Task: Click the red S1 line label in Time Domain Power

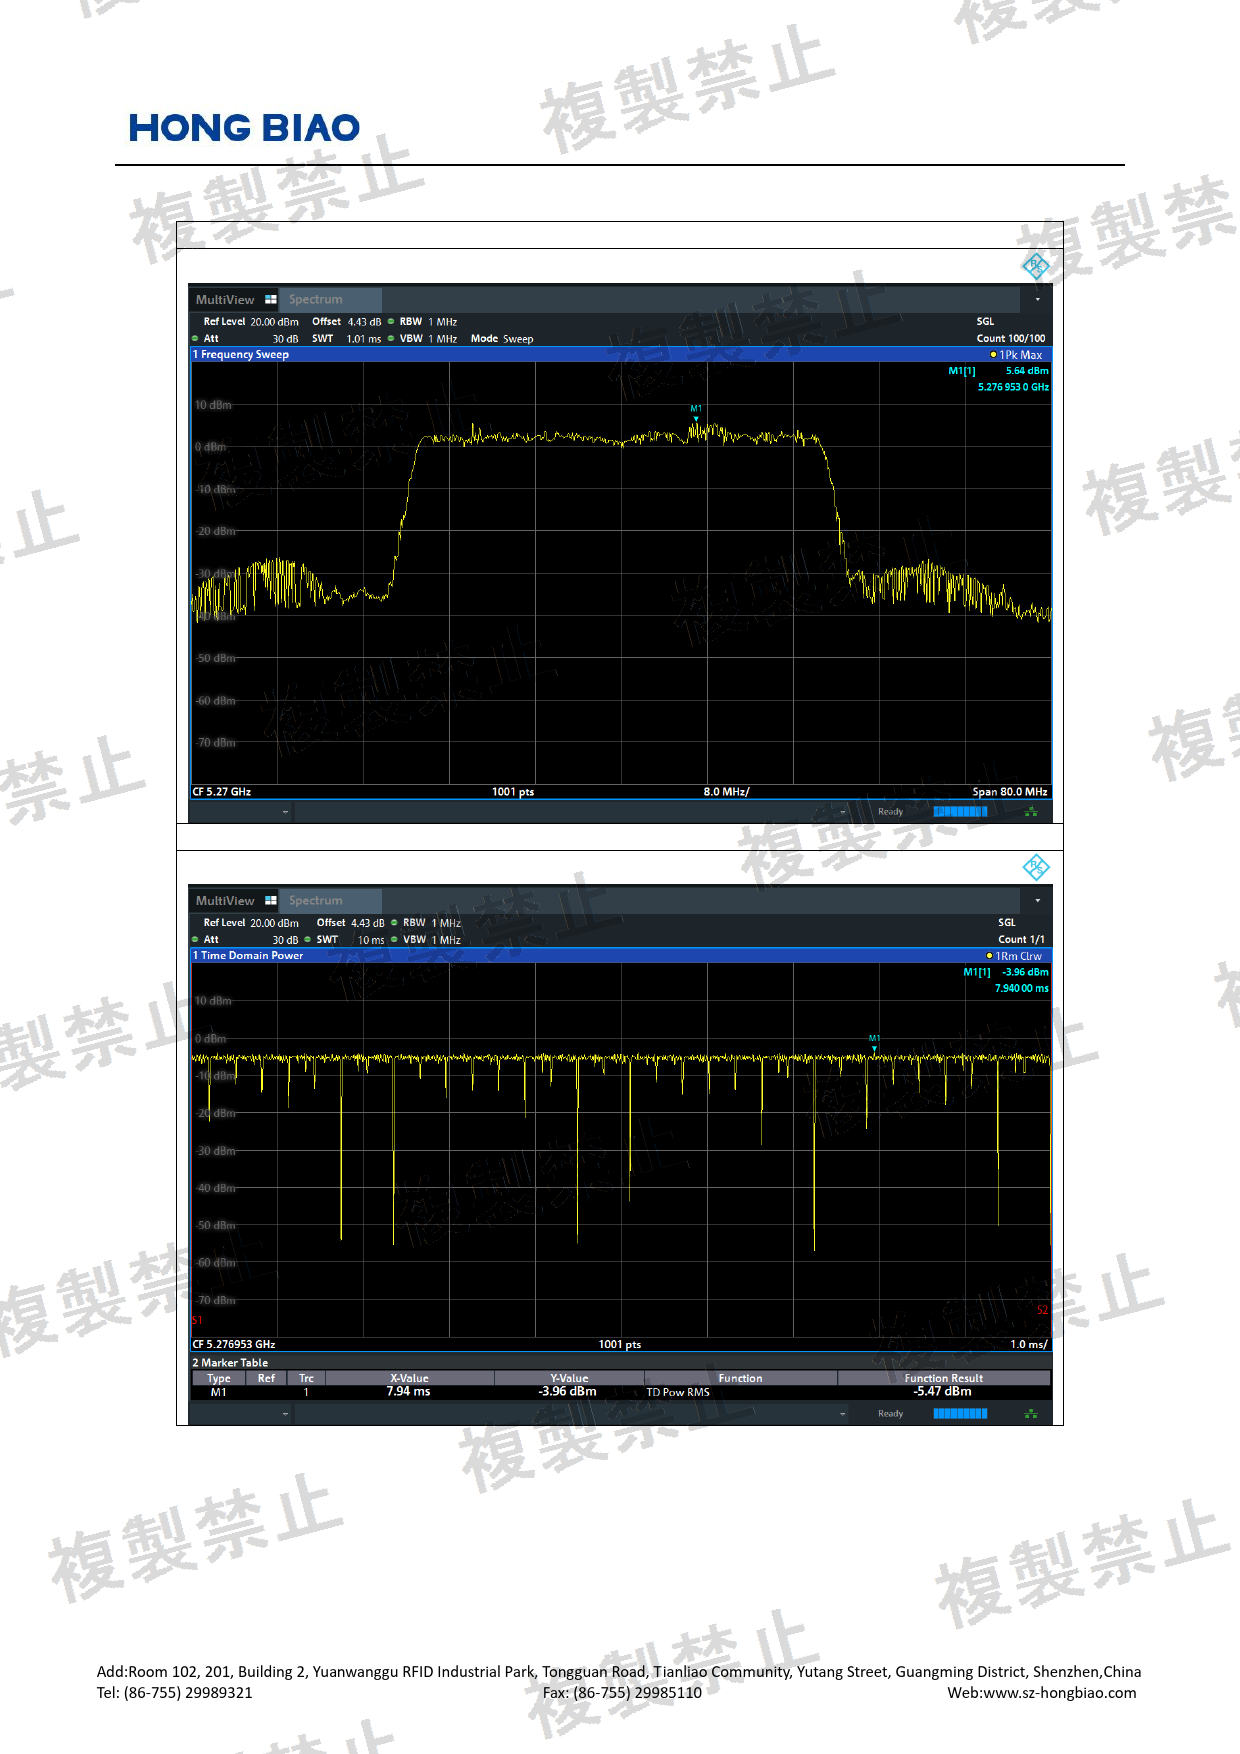Action: (x=197, y=1320)
